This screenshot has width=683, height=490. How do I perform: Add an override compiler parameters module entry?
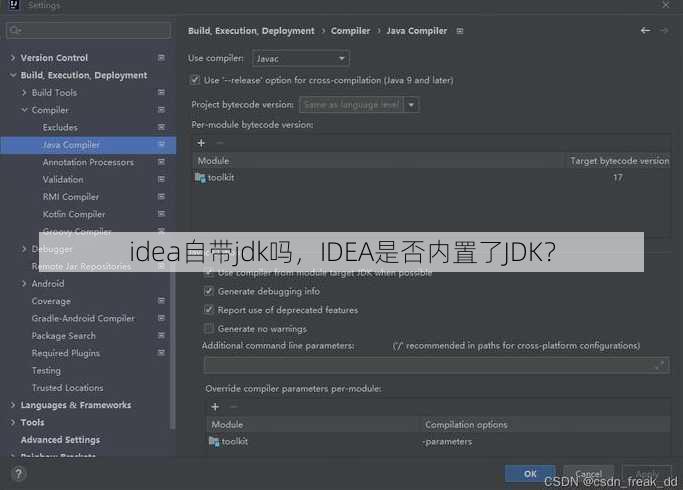point(215,407)
